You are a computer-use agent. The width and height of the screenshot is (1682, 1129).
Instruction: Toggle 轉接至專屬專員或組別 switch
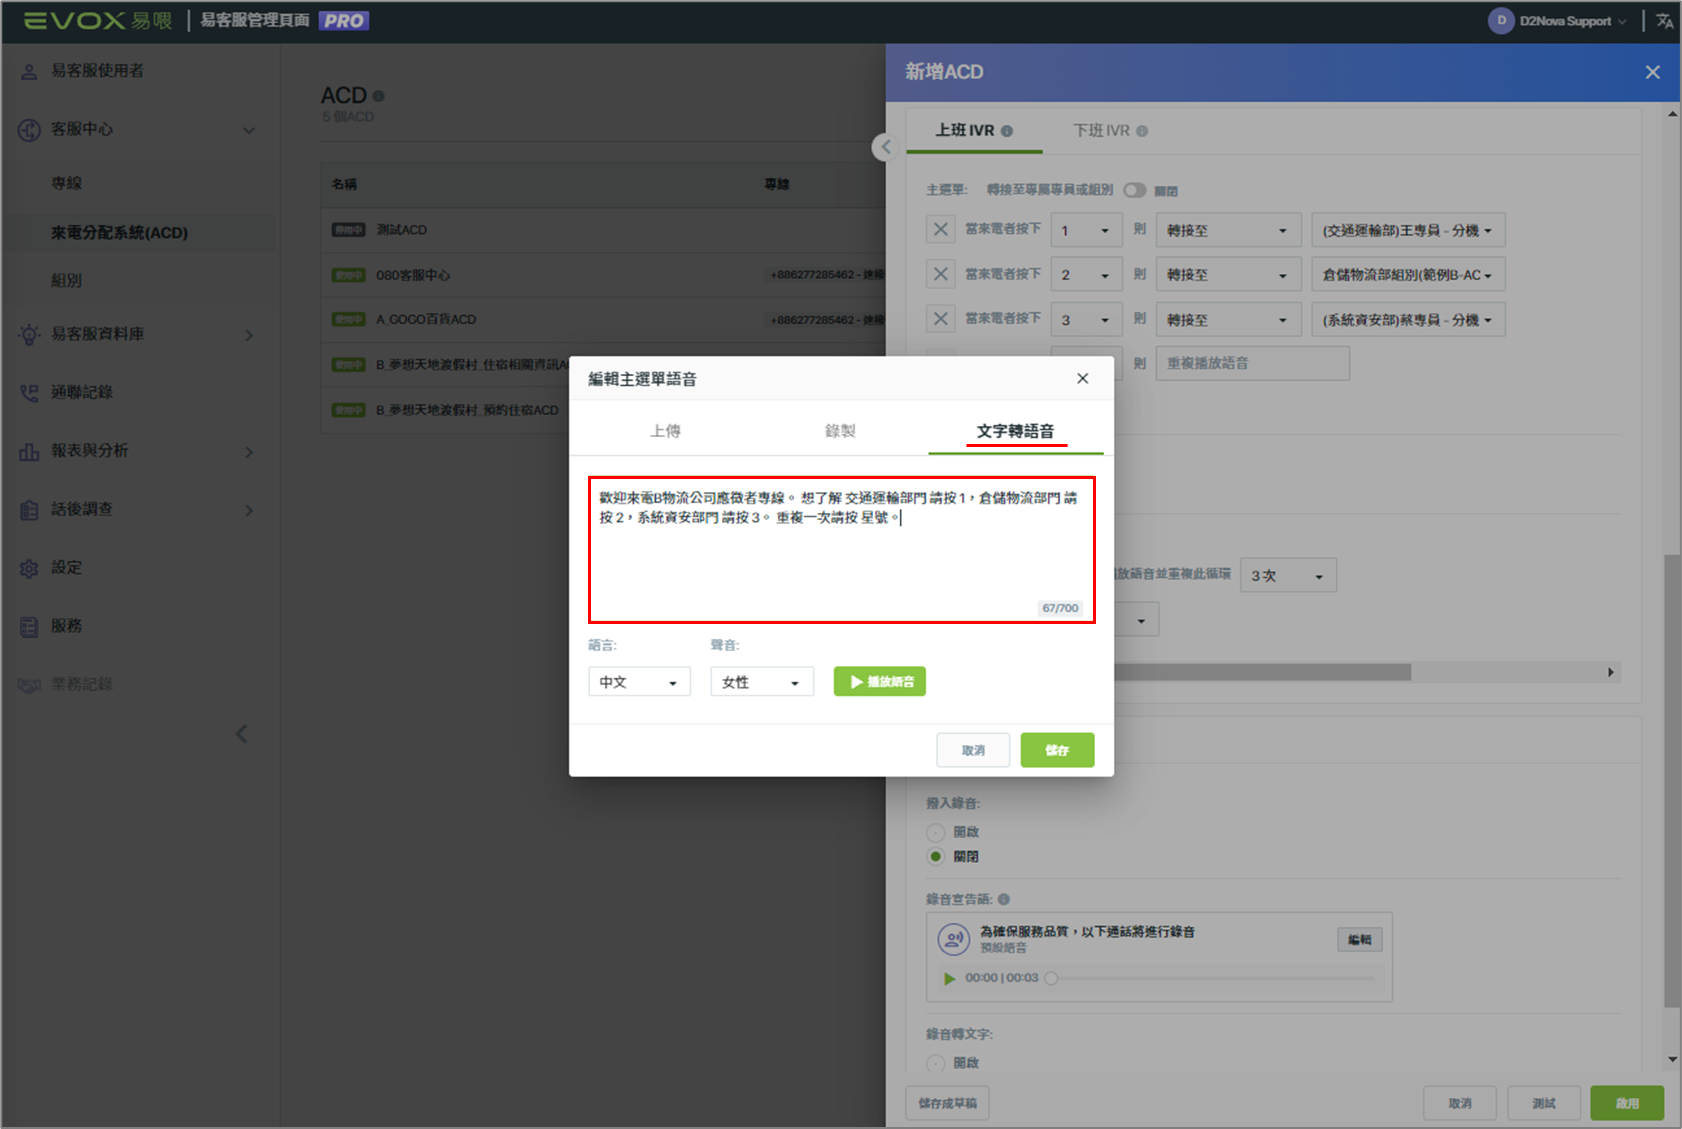pos(1134,190)
